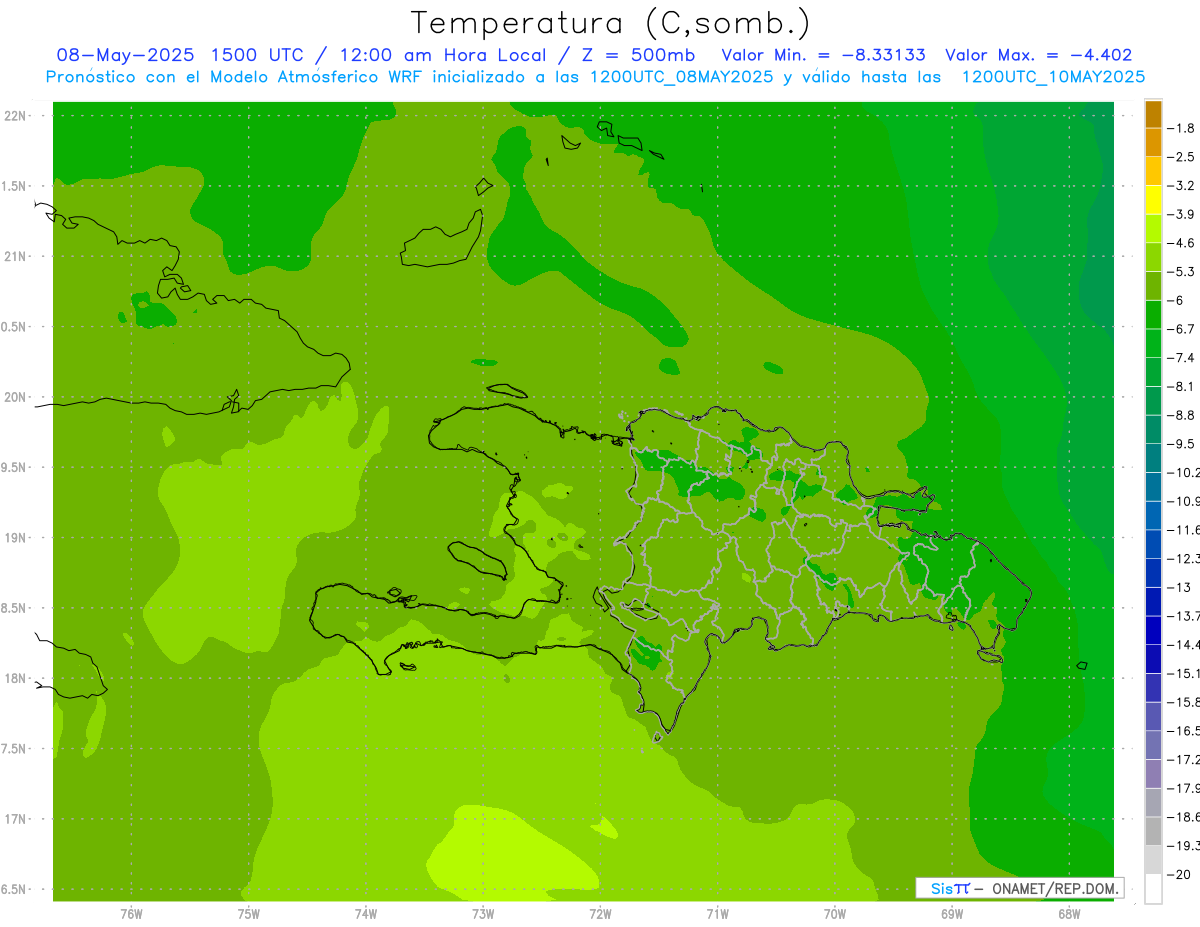Click the '-3.9' colorbar value
This screenshot has height=927, width=1200.
(x=1181, y=214)
